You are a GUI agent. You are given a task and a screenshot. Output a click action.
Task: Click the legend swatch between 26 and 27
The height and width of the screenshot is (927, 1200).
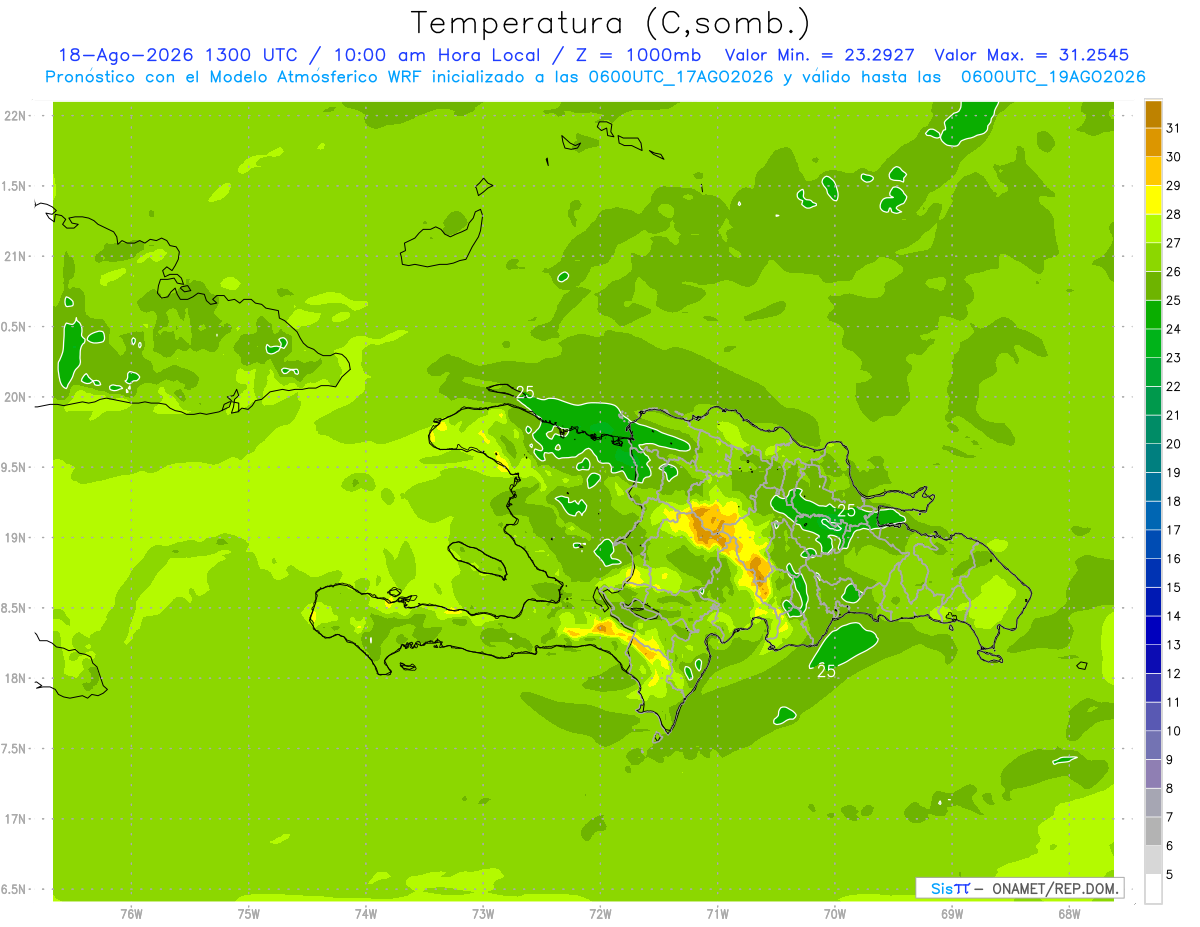coord(1153,257)
